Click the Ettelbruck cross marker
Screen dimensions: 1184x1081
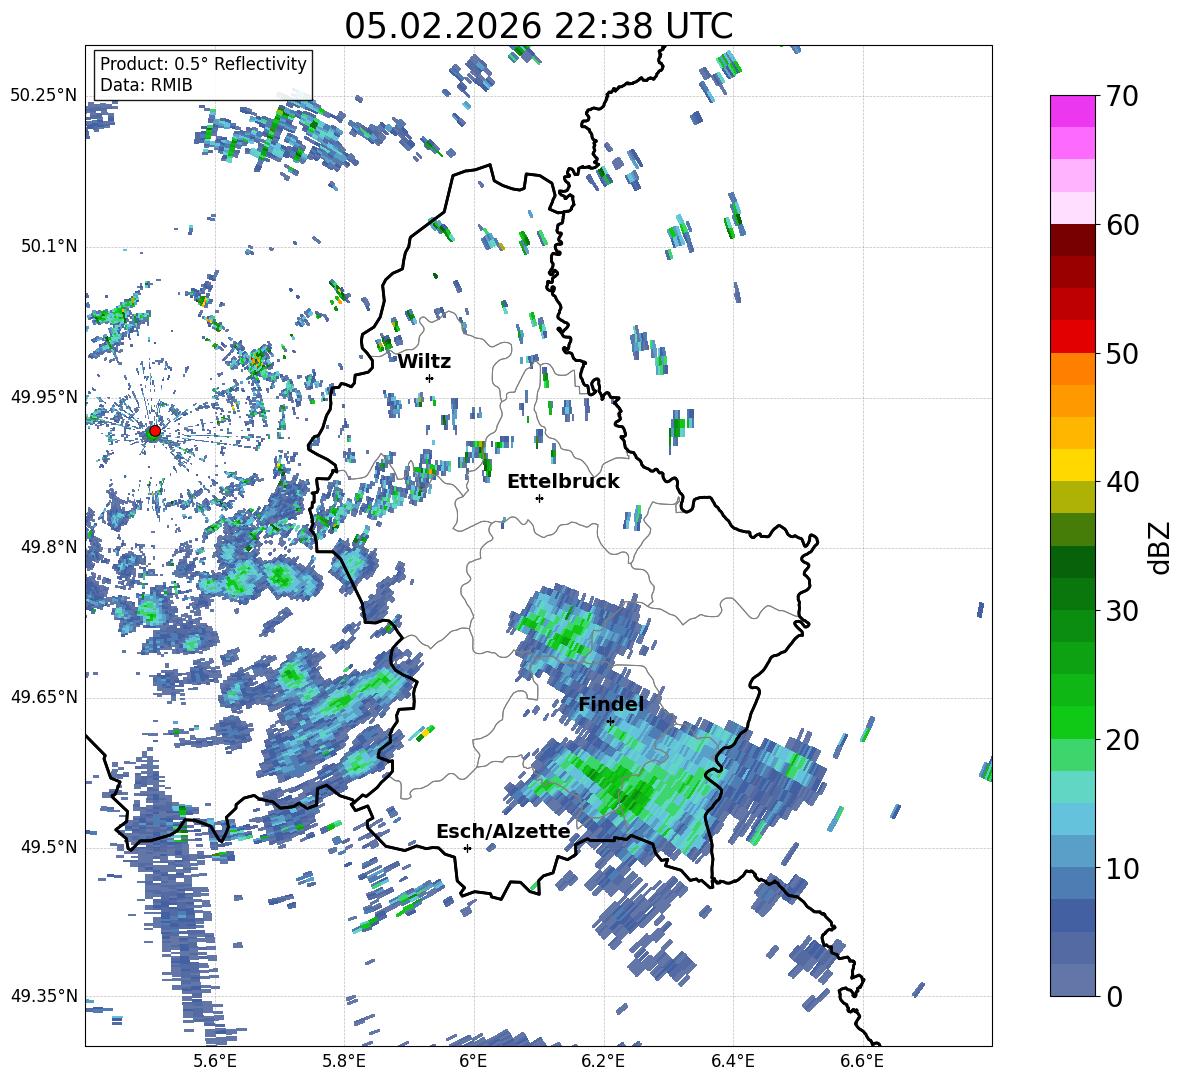(x=539, y=498)
